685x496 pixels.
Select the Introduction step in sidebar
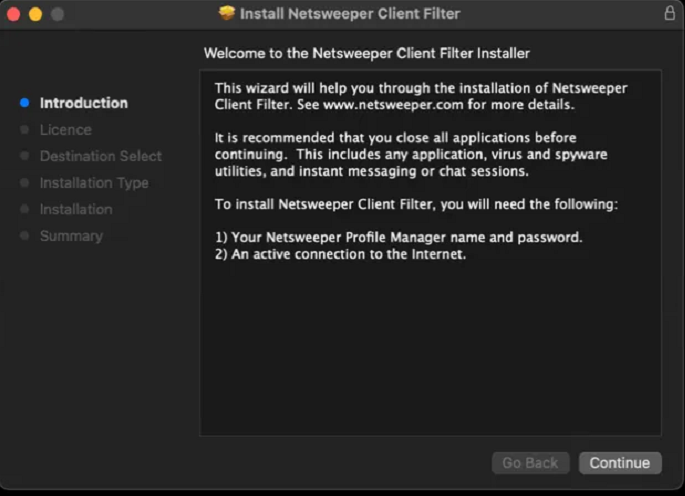tap(84, 103)
